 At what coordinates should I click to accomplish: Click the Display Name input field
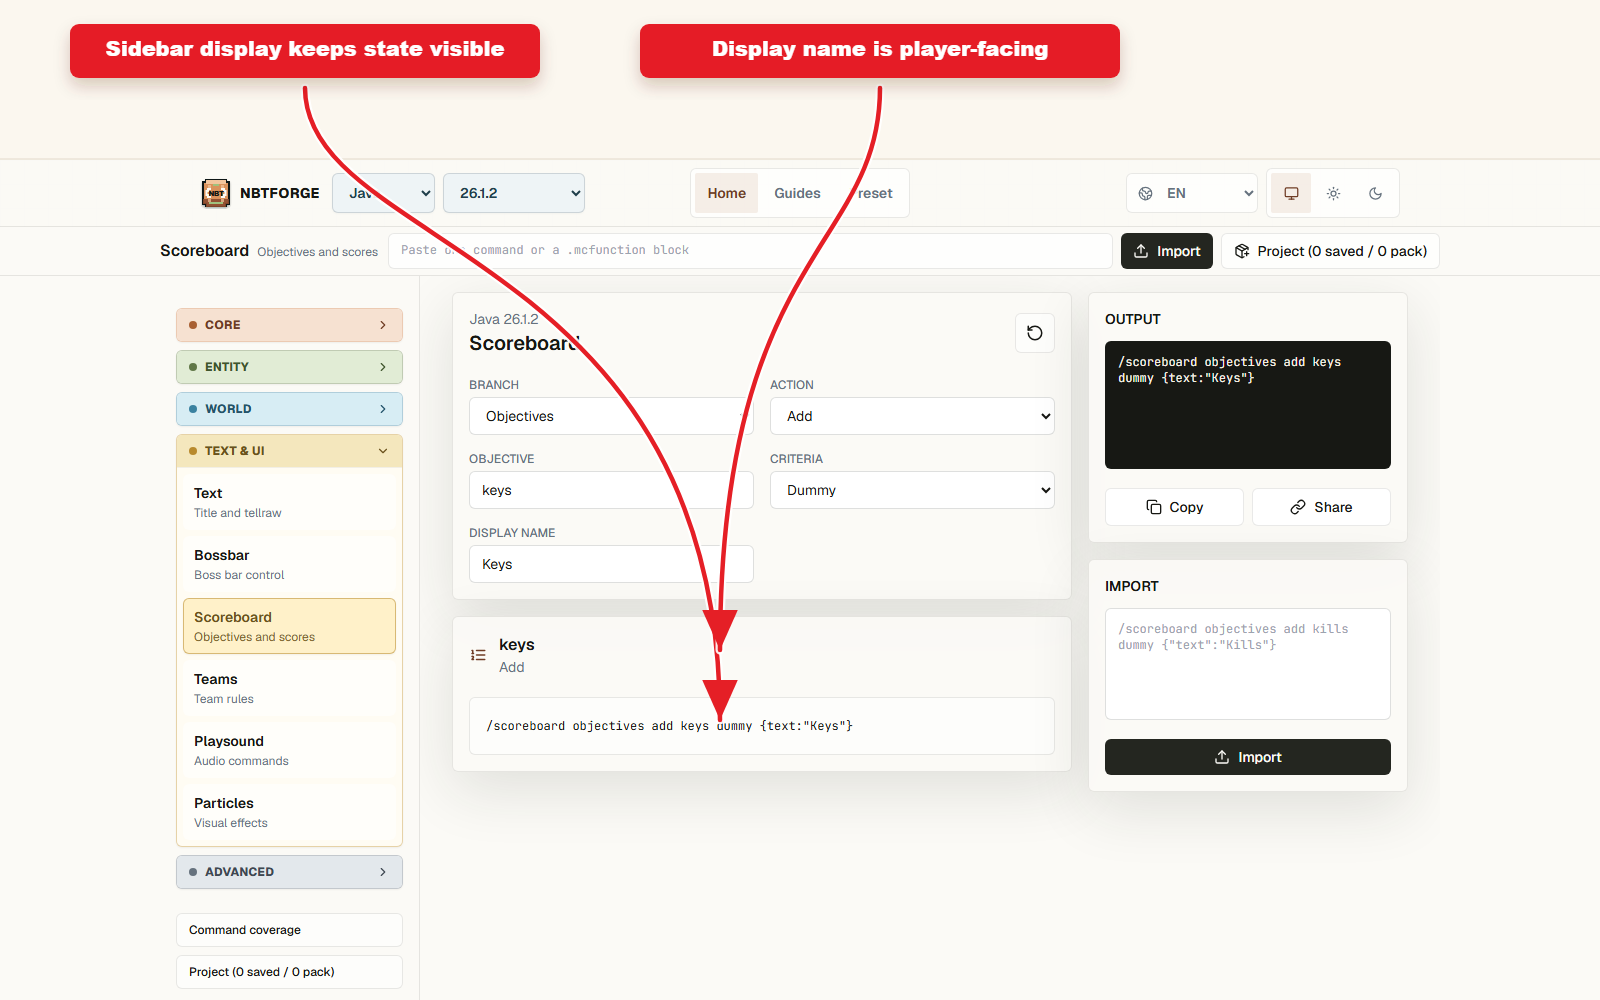tap(611, 564)
